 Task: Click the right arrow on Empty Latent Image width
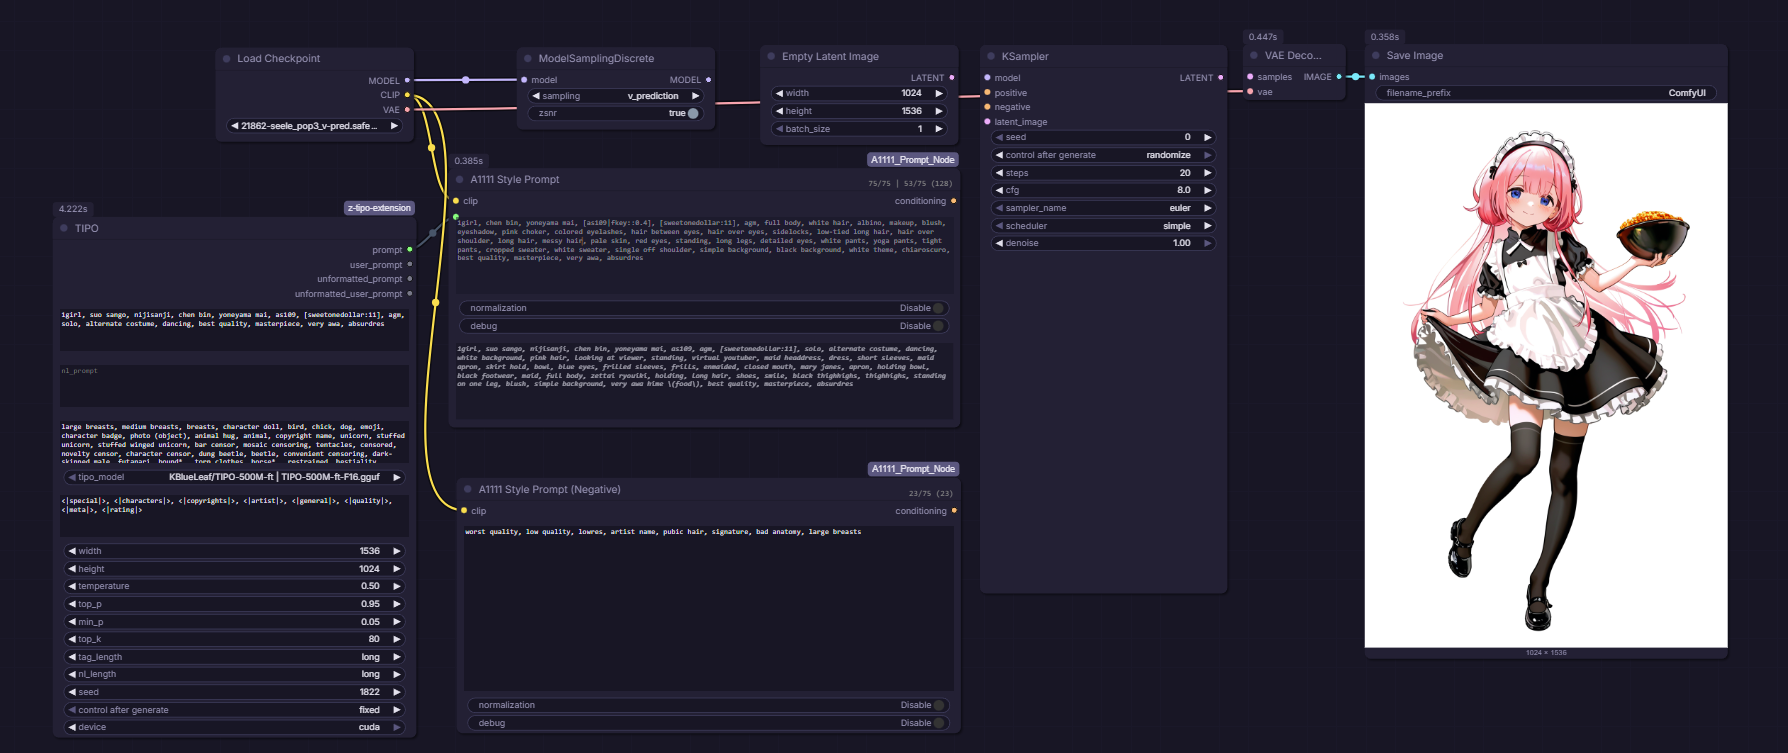(x=939, y=93)
